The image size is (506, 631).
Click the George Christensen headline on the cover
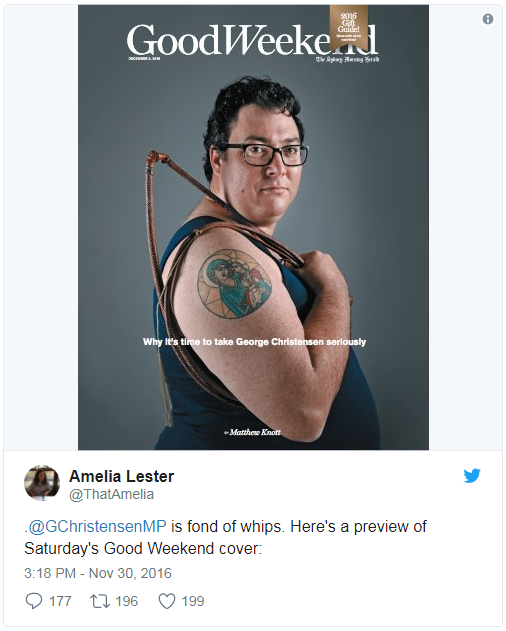coord(254,342)
